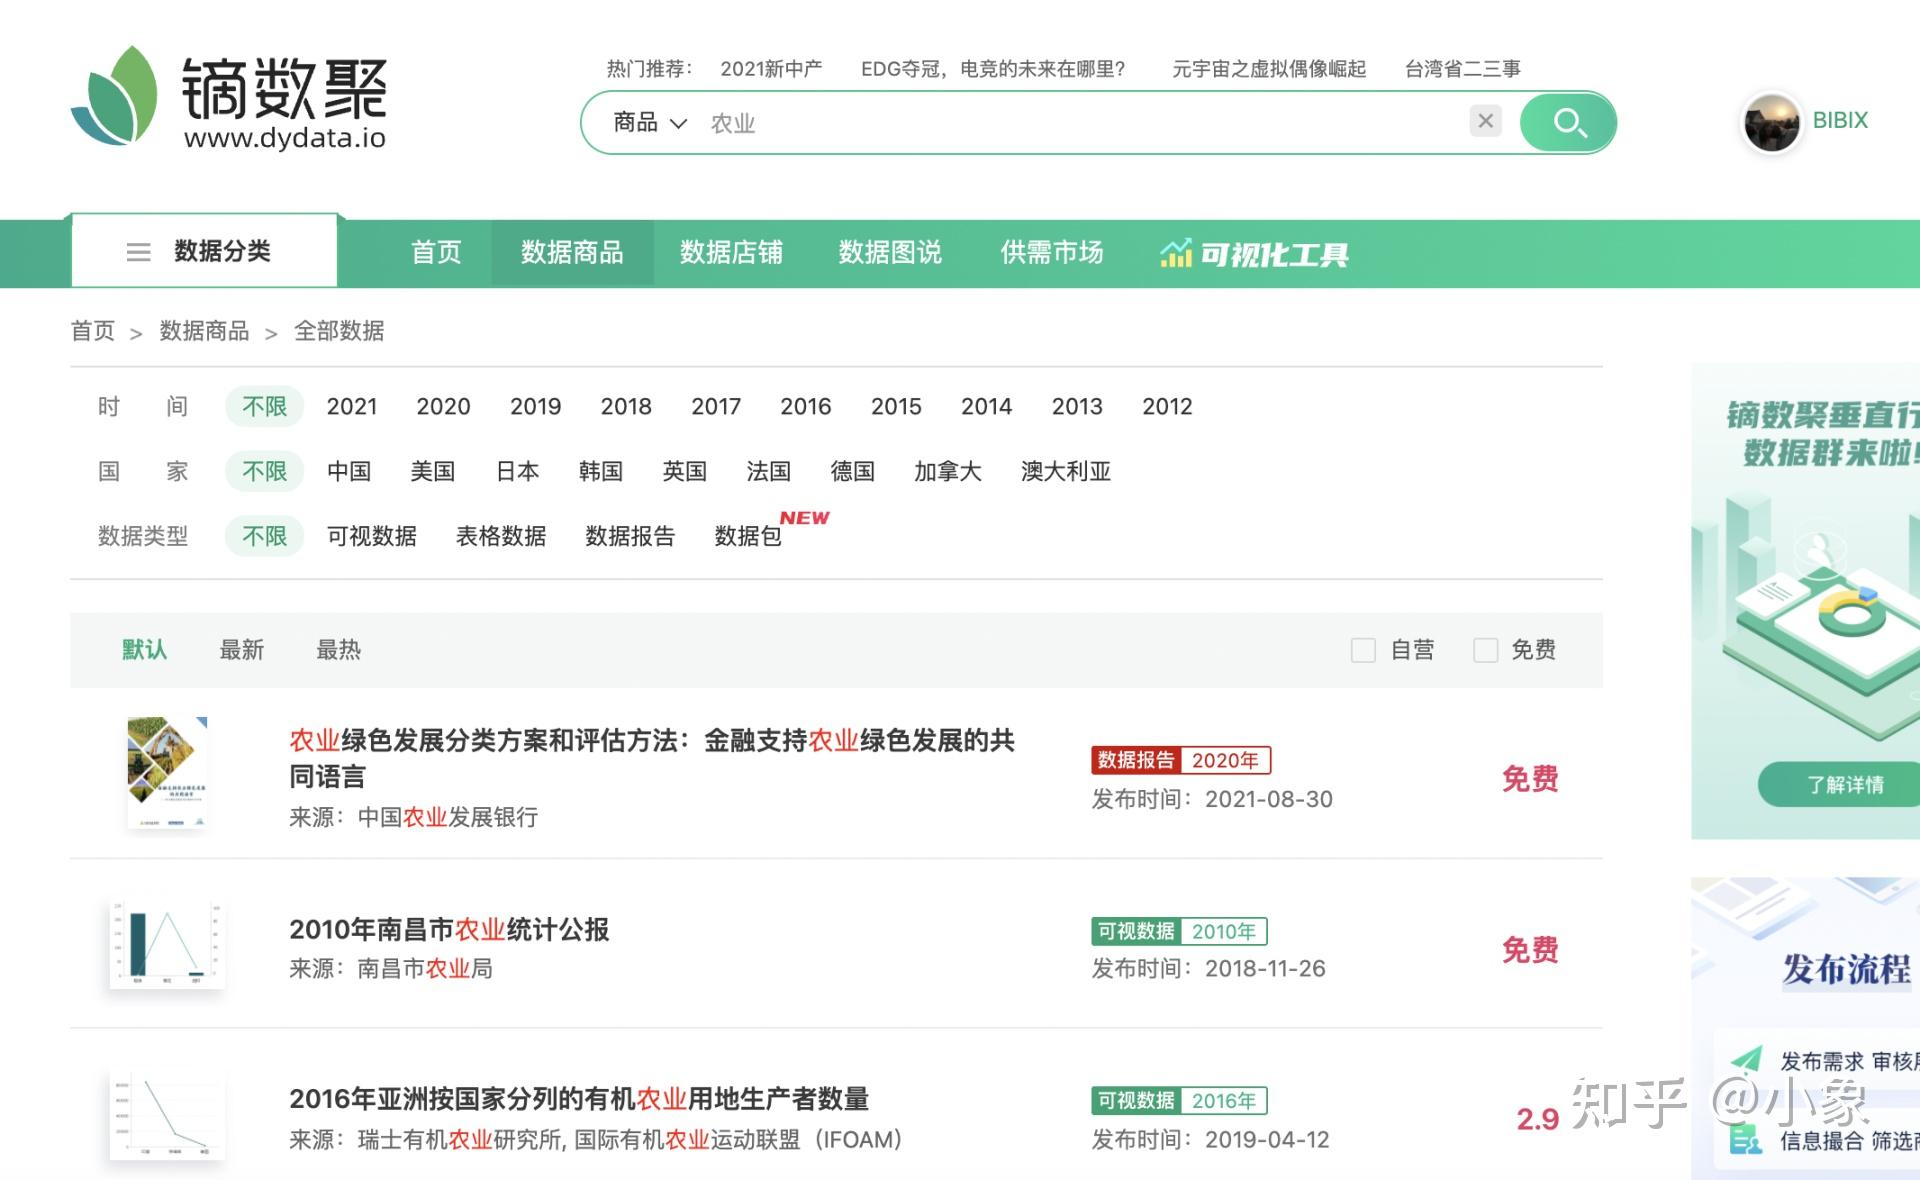Image resolution: width=1920 pixels, height=1180 pixels.
Task: Open the 数据店铺 navigation menu
Action: 731,253
